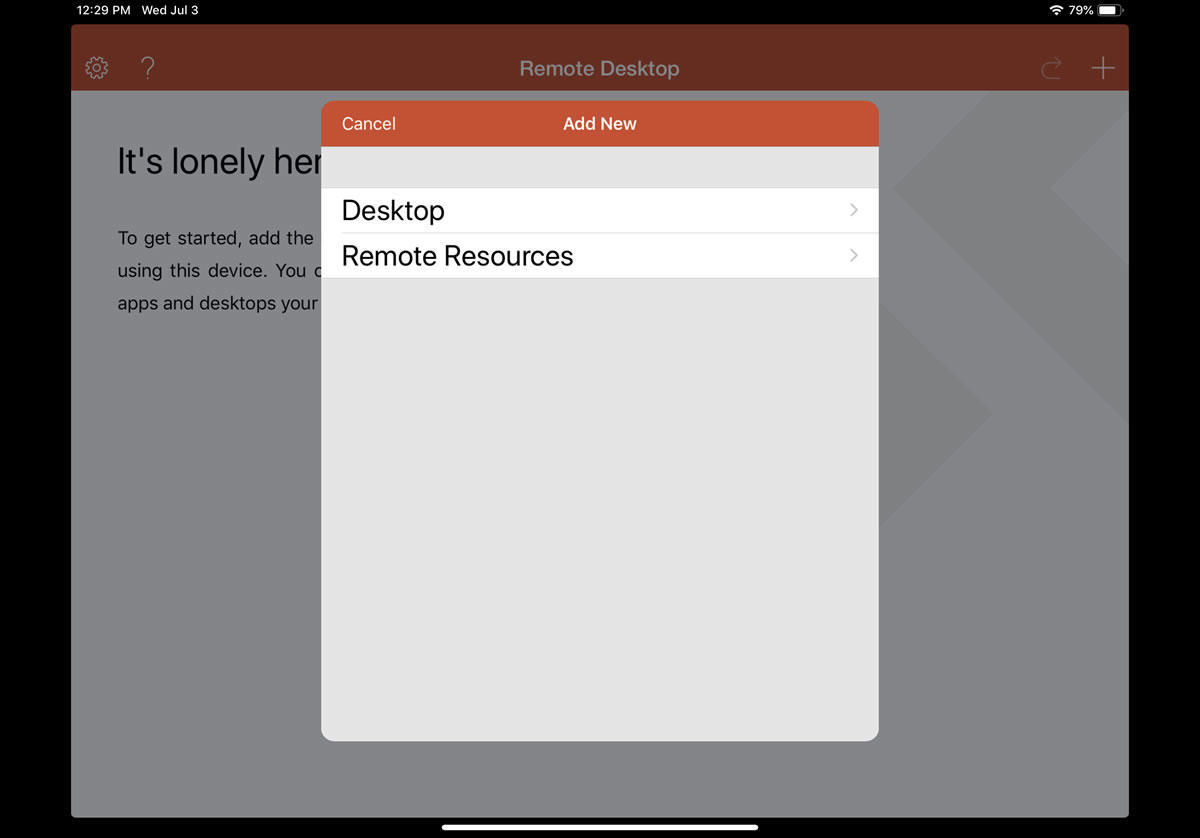Tap the plus icon to add a connection
Screen dimensions: 1200x838
(1102, 68)
